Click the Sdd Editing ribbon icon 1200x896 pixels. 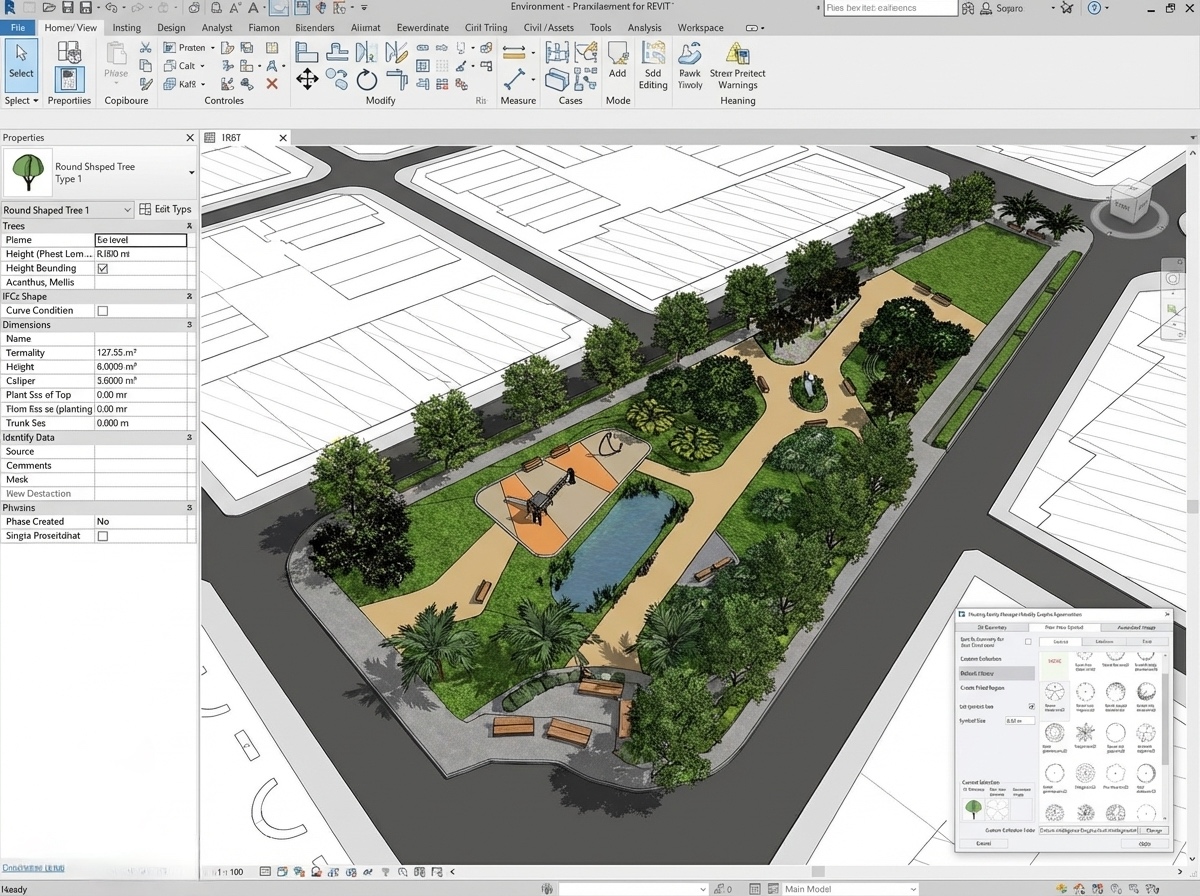click(653, 62)
